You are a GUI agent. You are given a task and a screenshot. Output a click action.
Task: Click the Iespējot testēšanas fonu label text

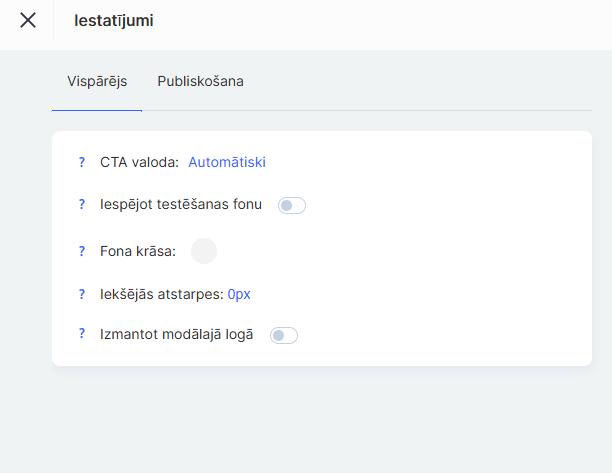tap(181, 205)
